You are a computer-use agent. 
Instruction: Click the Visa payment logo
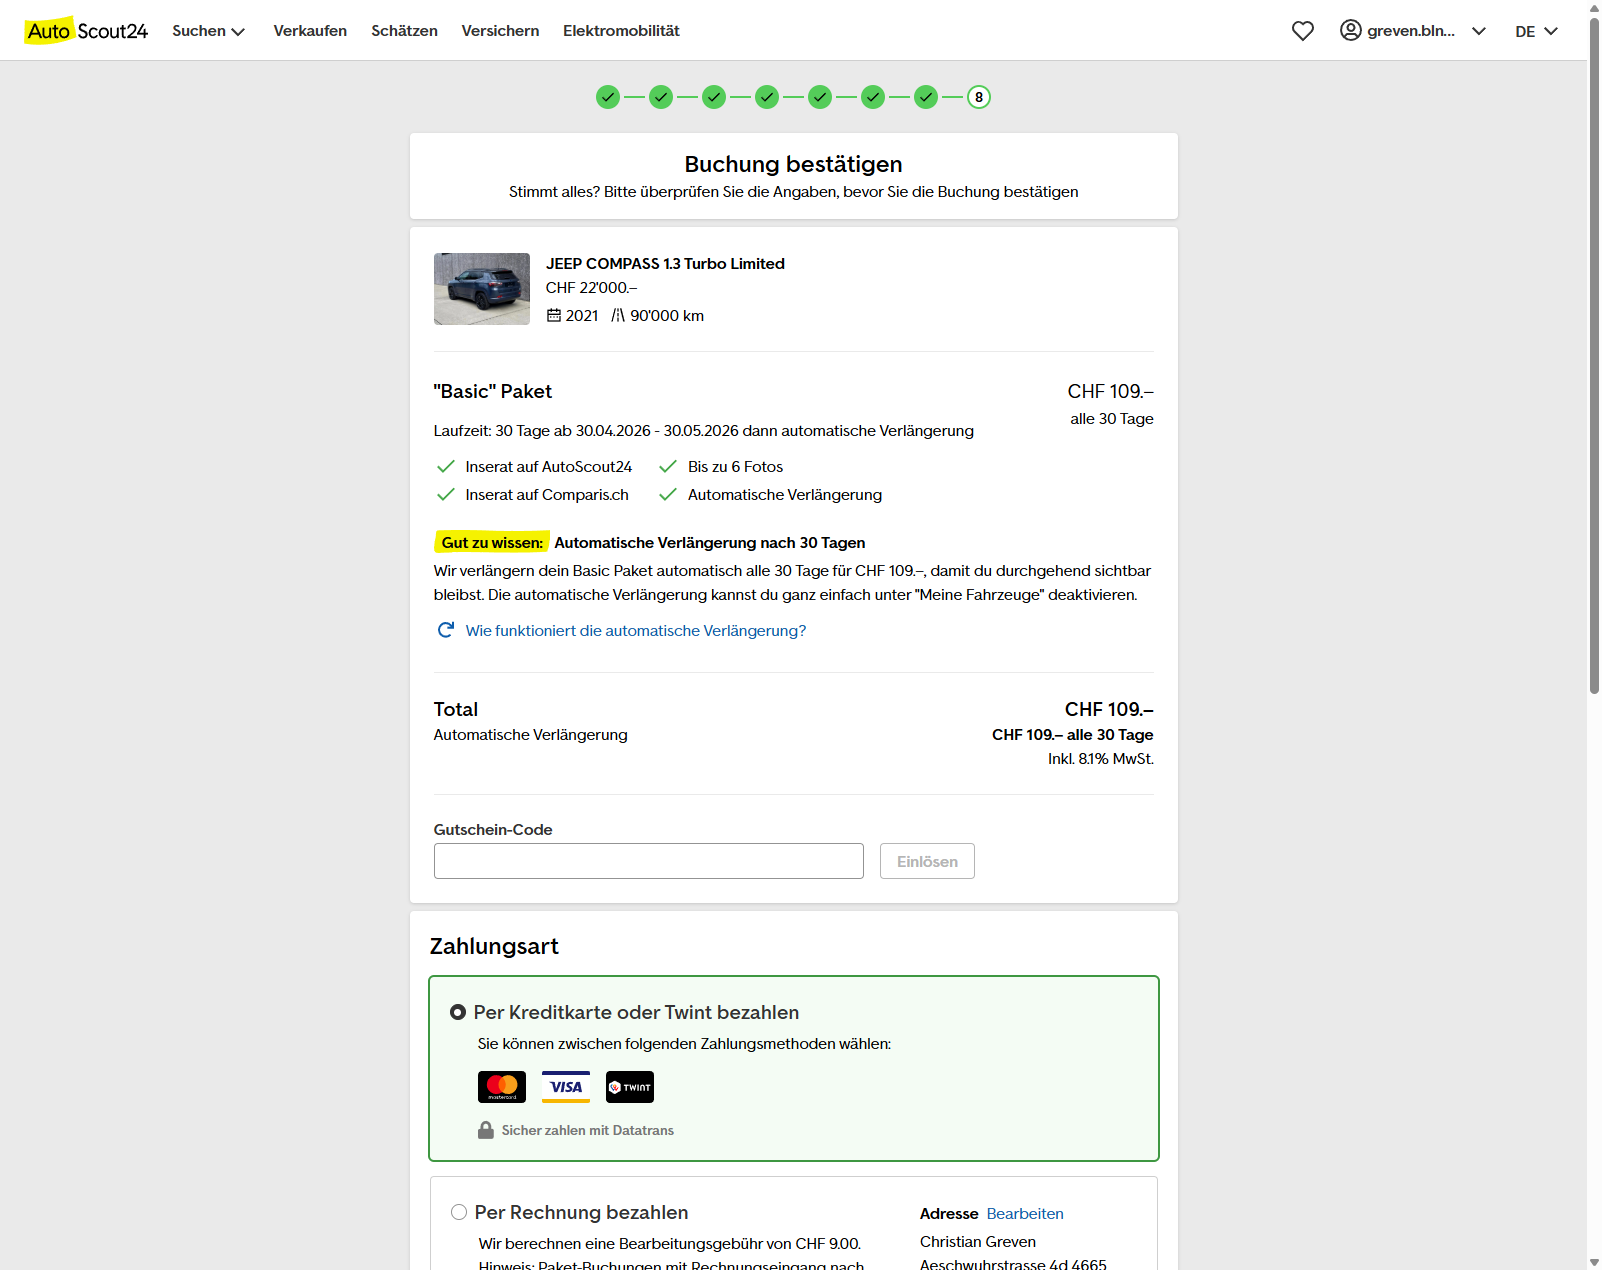[x=566, y=1087]
